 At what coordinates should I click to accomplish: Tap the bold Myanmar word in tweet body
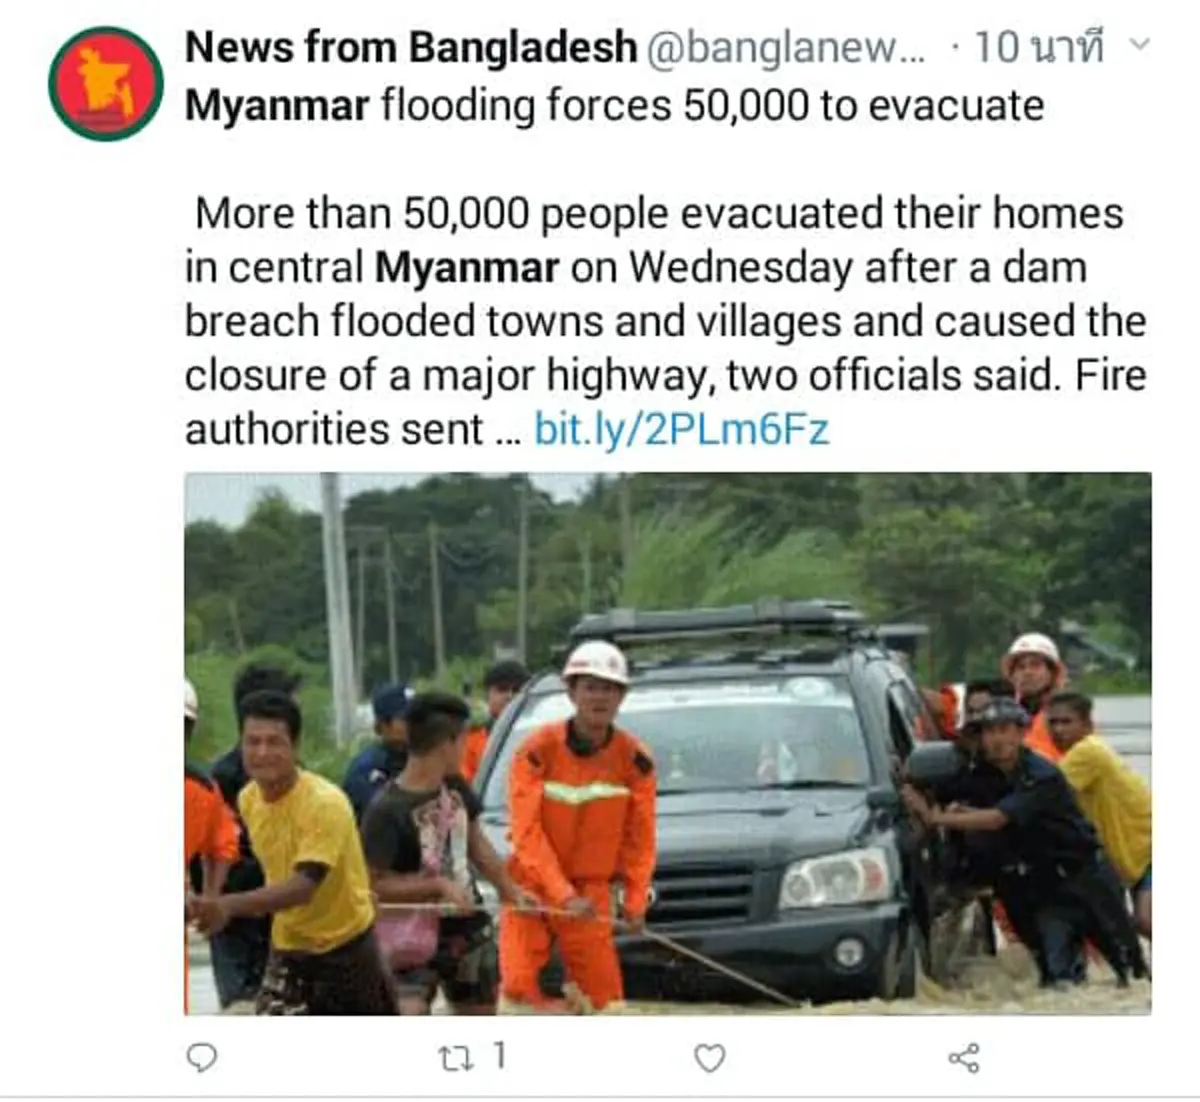(466, 268)
